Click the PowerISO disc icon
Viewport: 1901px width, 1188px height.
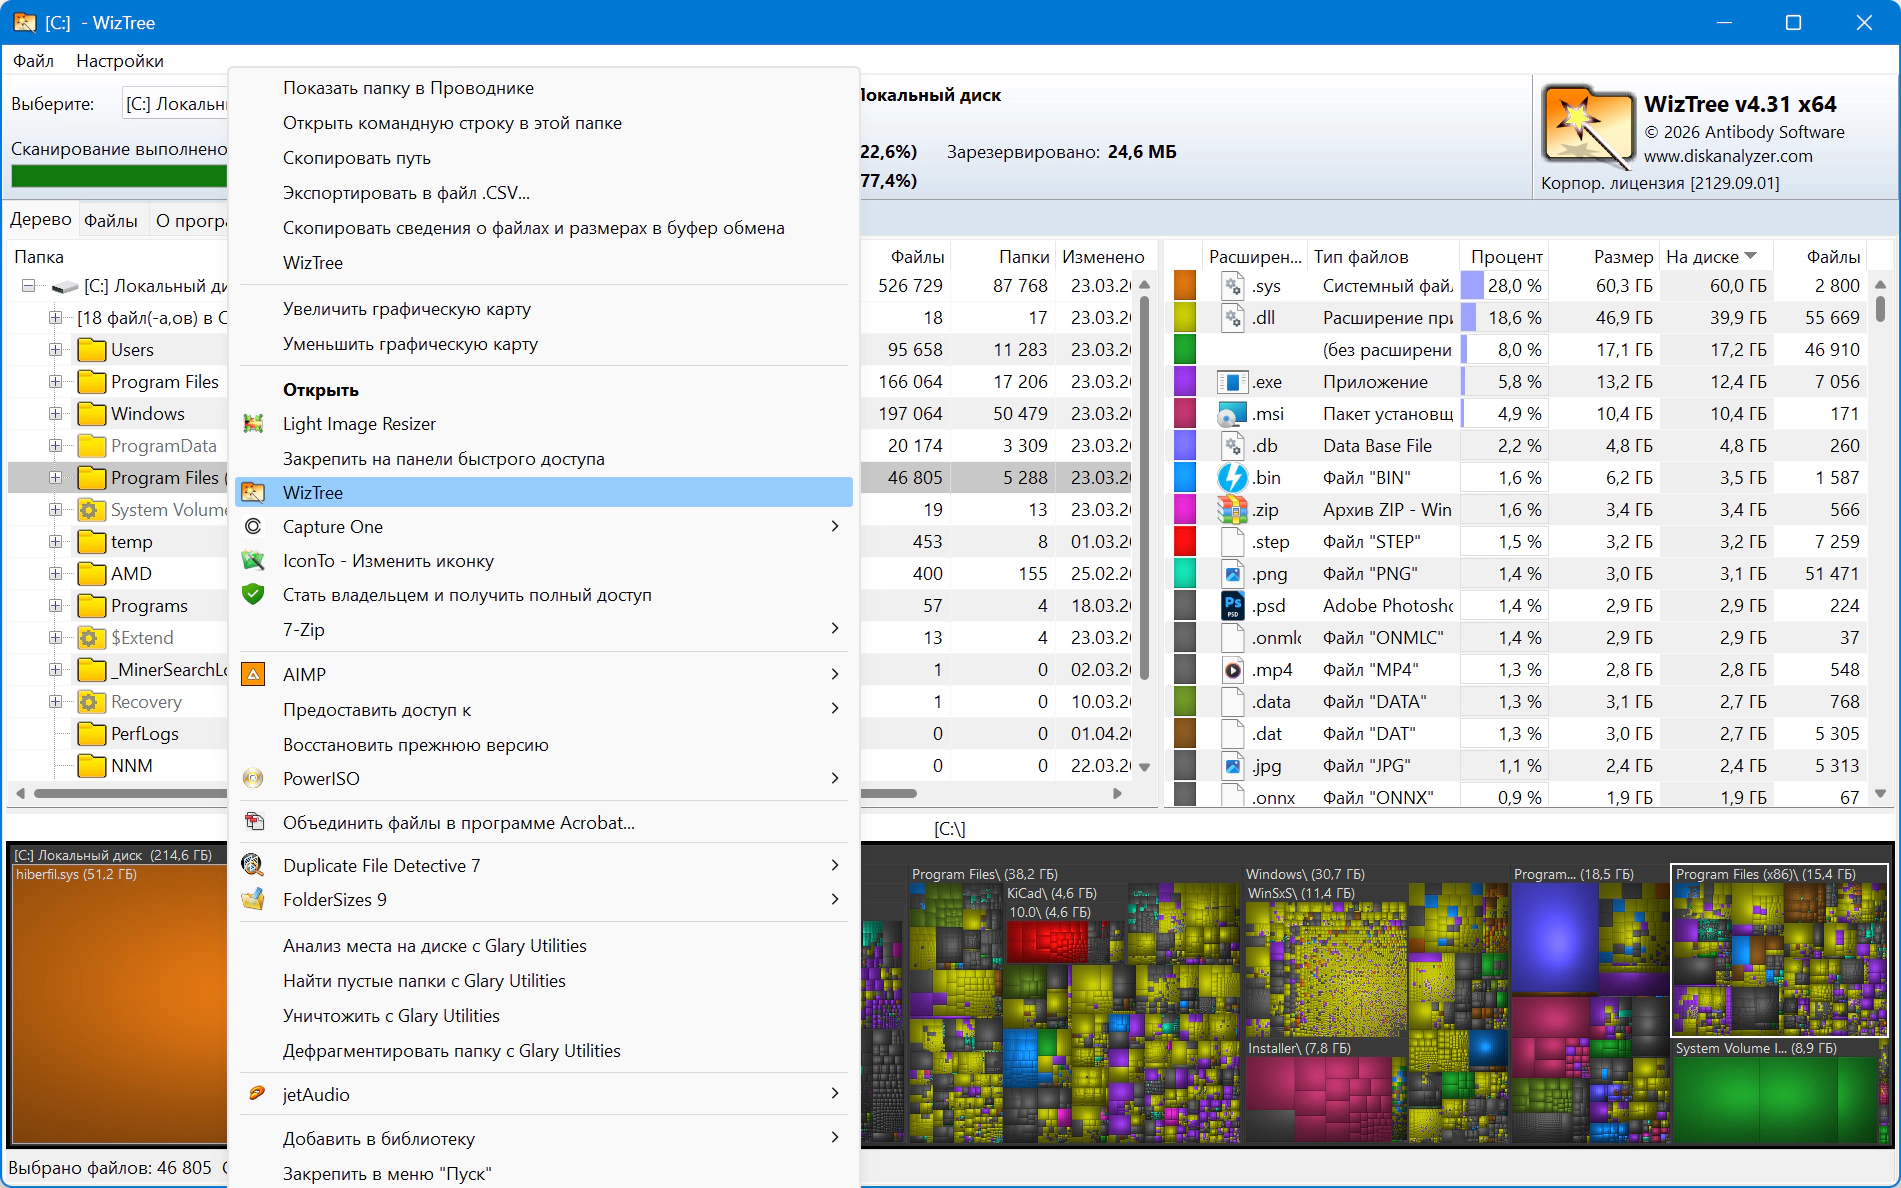(x=254, y=778)
